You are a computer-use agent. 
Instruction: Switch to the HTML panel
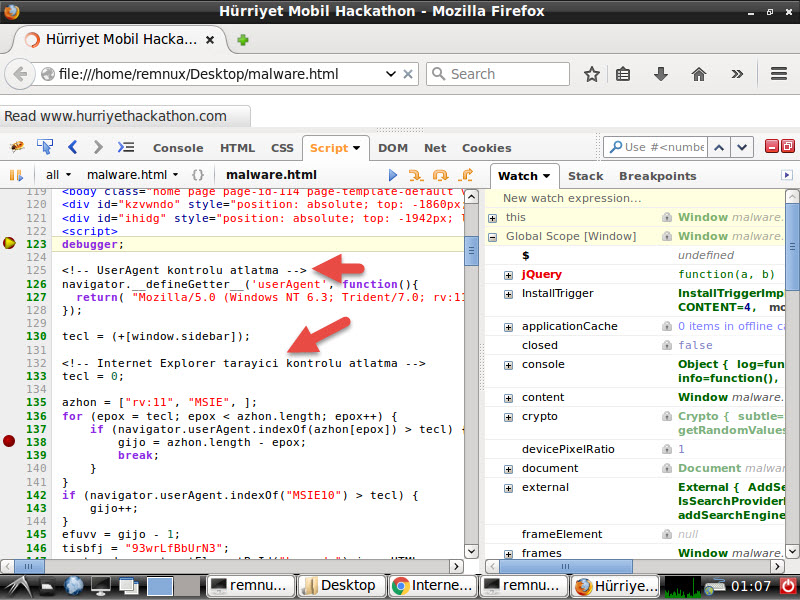tap(237, 148)
